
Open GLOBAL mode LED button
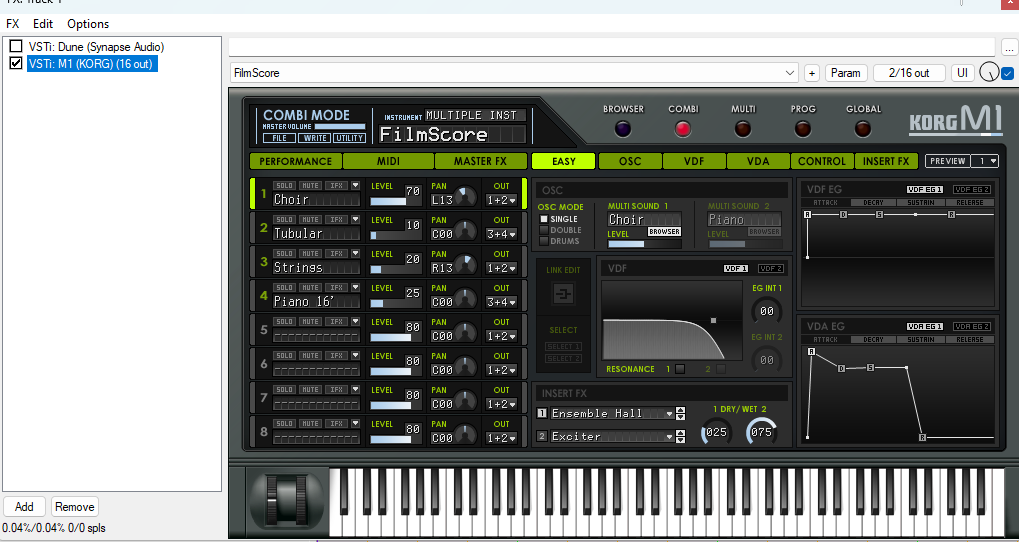click(x=863, y=129)
